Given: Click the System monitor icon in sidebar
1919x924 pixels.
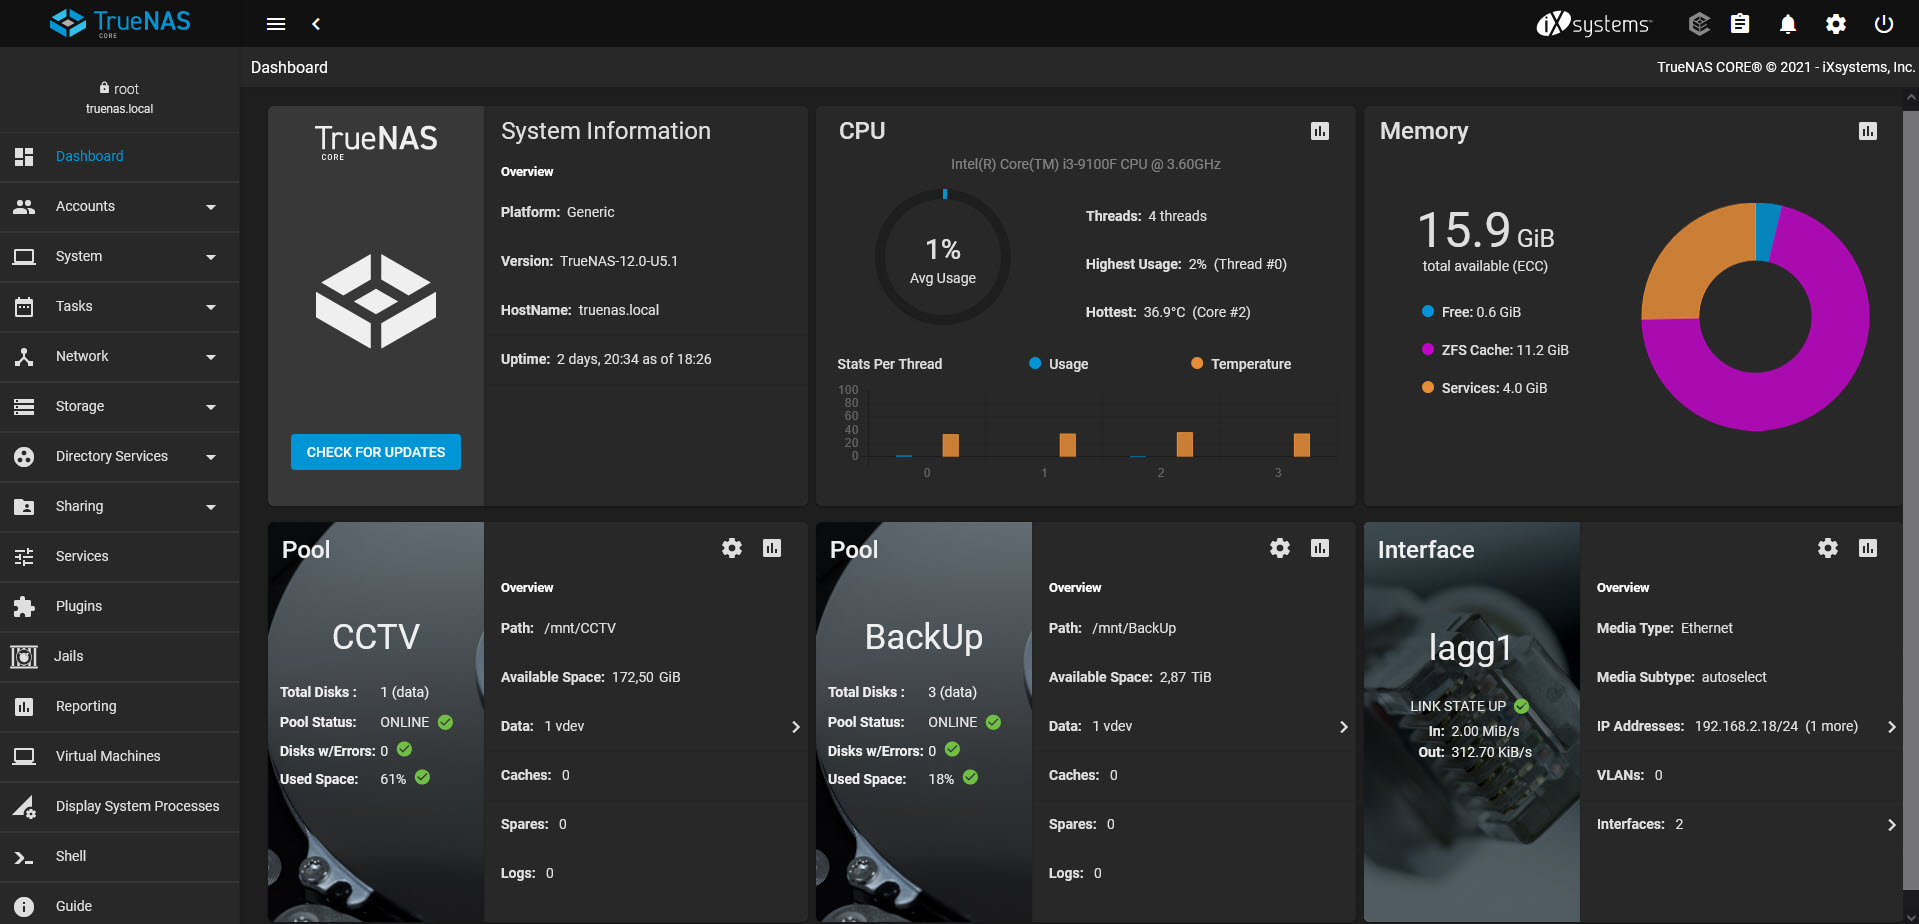Looking at the screenshot, I should click(24, 257).
